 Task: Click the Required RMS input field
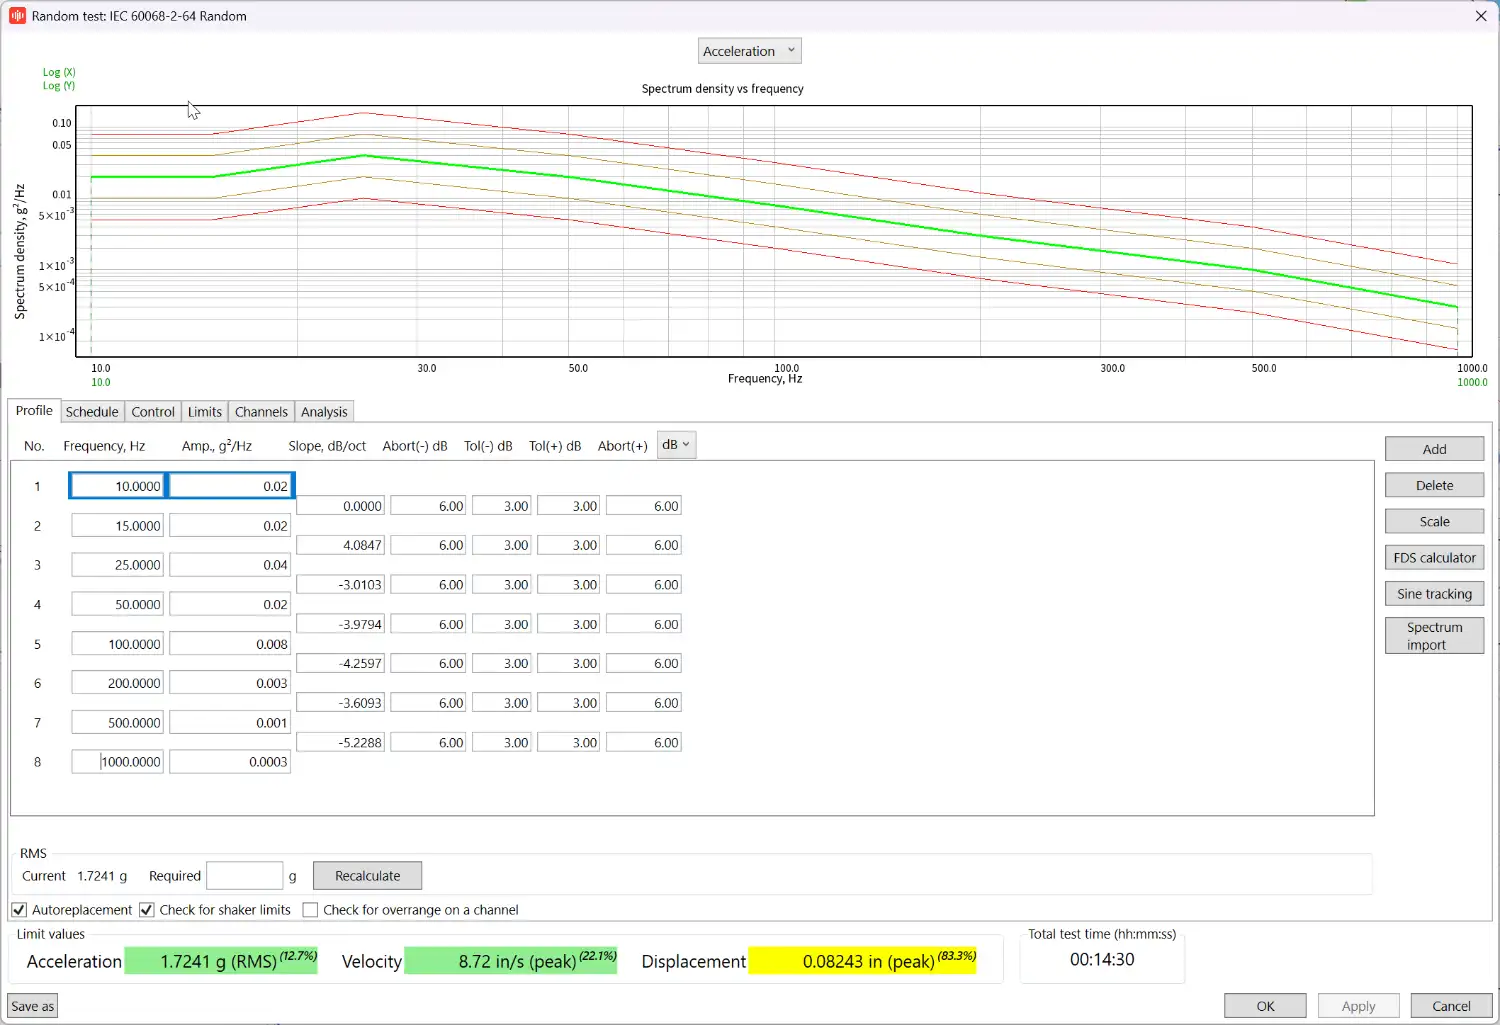[x=244, y=876]
